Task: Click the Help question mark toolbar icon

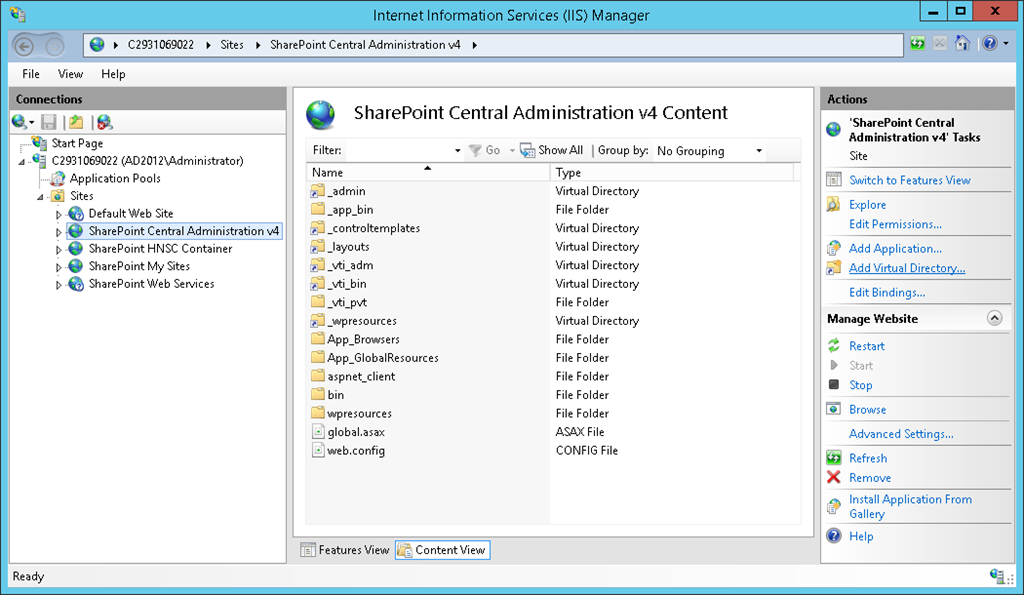Action: (988, 44)
